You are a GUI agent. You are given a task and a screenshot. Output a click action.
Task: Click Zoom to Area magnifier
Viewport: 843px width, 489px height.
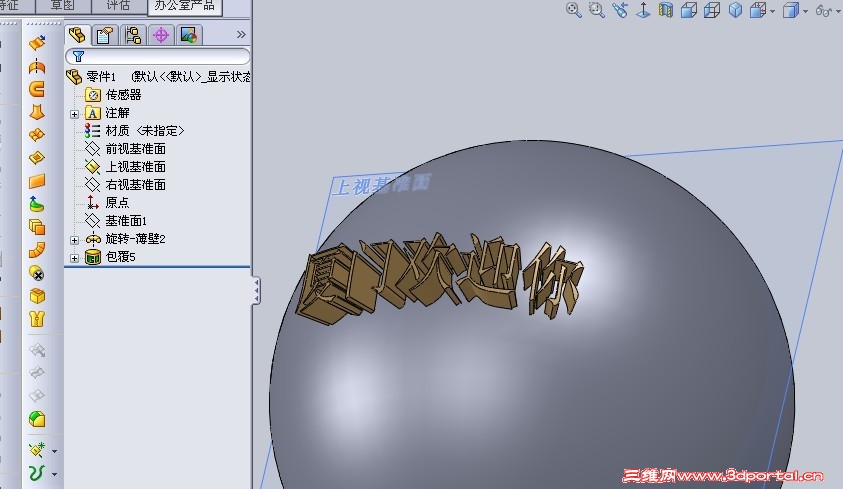[x=597, y=10]
